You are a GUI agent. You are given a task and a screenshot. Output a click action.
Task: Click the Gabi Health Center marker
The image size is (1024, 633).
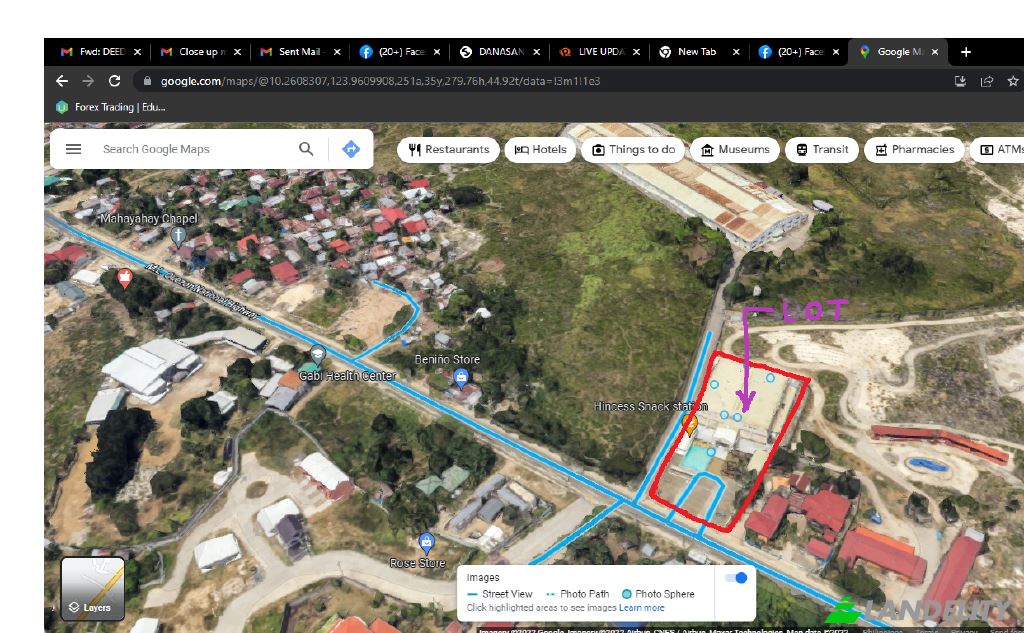317,356
